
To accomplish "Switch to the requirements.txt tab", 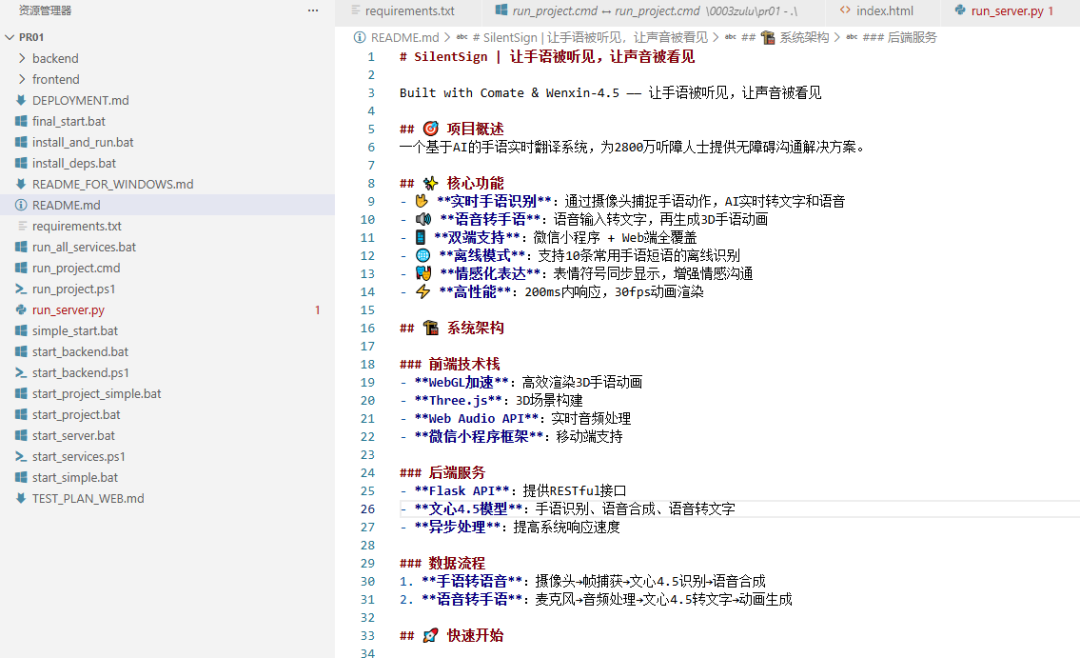I will [x=406, y=12].
